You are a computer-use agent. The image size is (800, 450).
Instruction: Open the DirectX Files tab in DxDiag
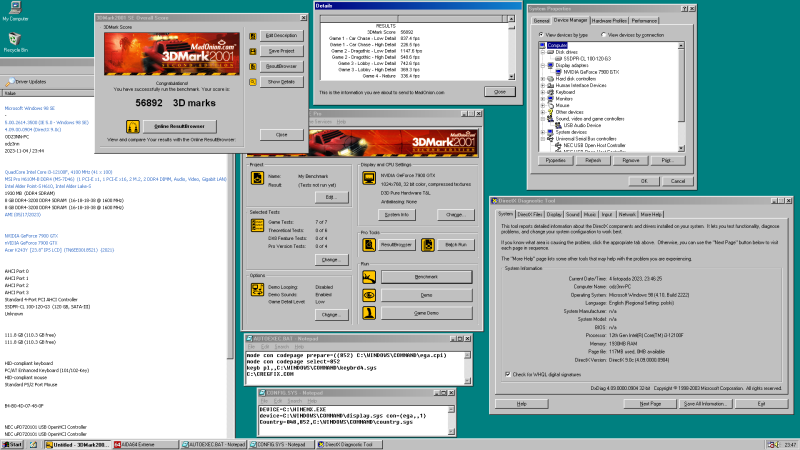(x=530, y=215)
